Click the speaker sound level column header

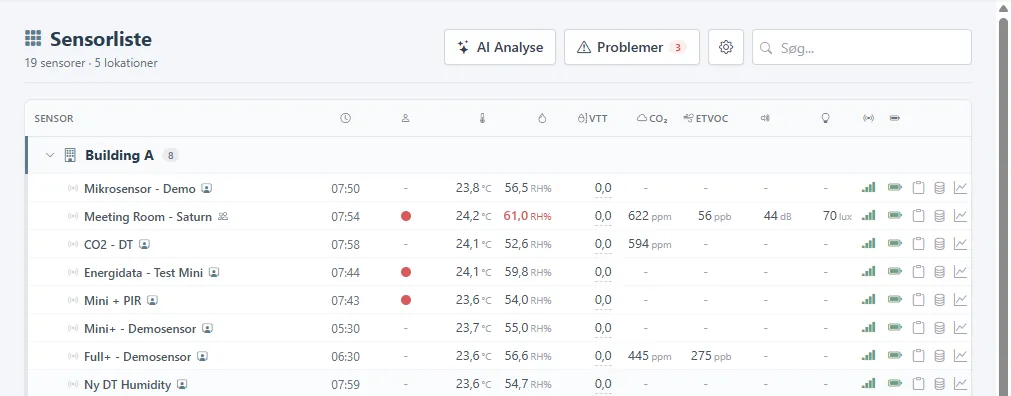(765, 118)
